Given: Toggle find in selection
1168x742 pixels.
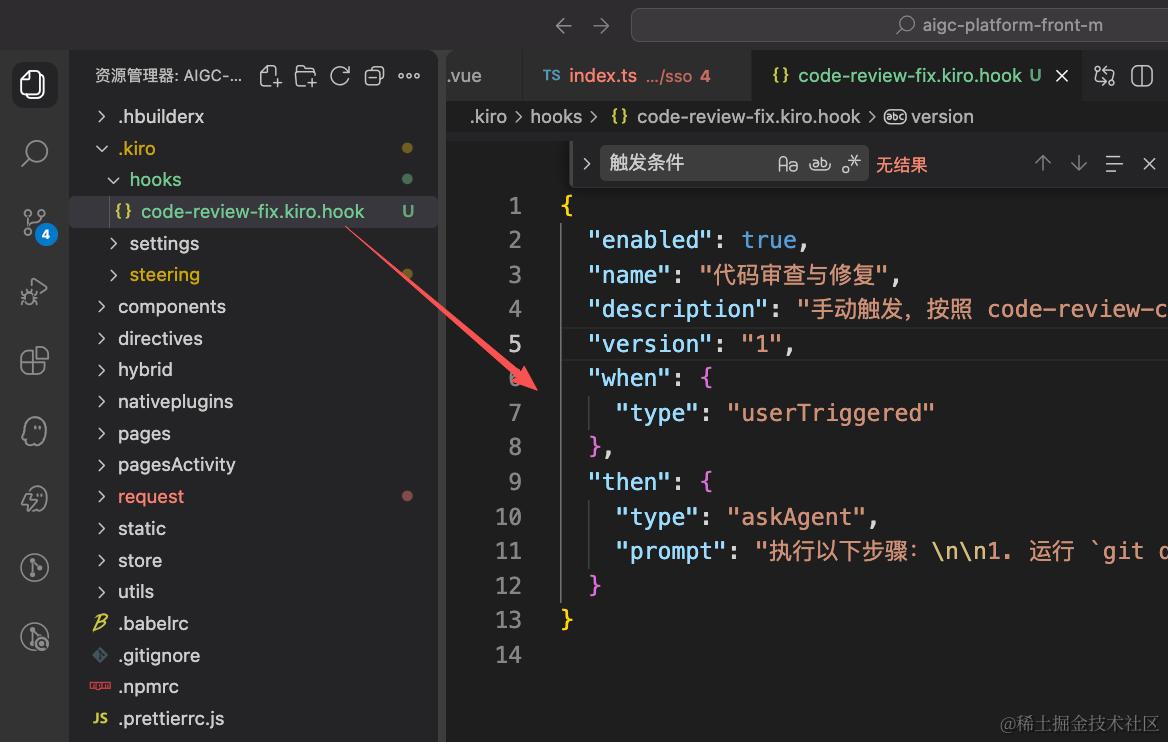Looking at the screenshot, I should [x=1114, y=164].
